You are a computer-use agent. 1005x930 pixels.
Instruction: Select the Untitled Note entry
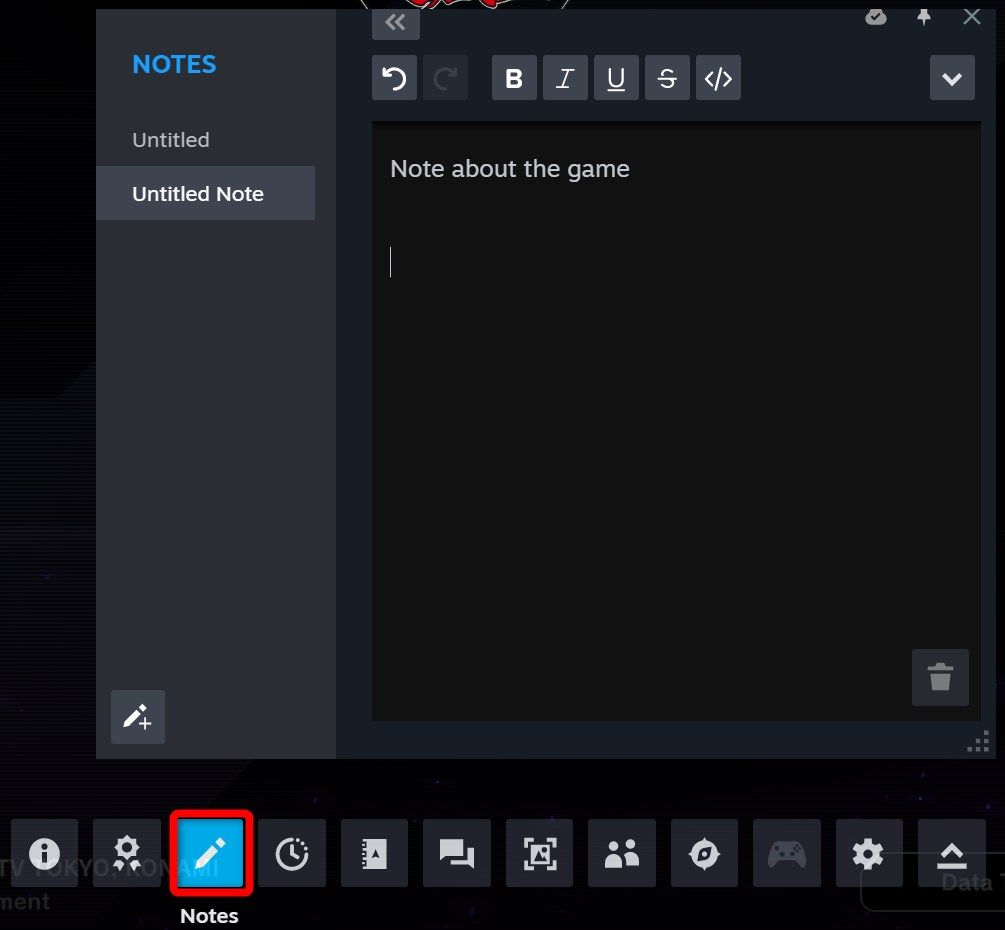pos(197,193)
